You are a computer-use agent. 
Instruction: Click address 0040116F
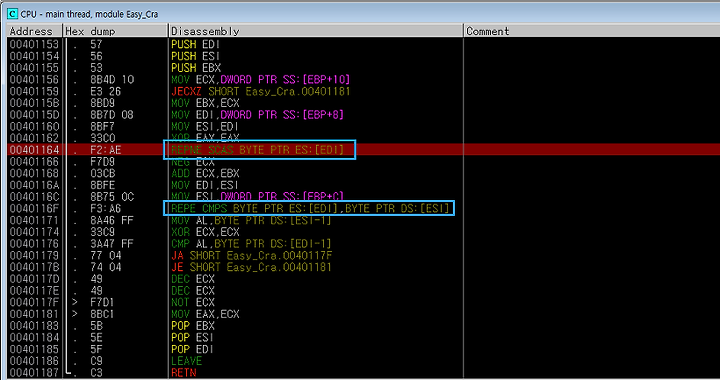(34, 208)
